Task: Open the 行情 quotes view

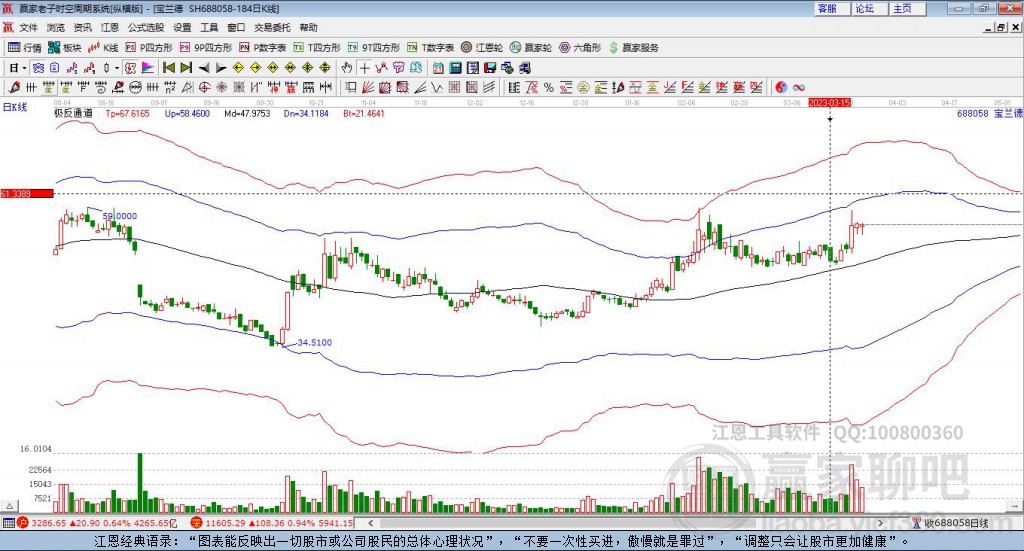Action: [x=24, y=48]
